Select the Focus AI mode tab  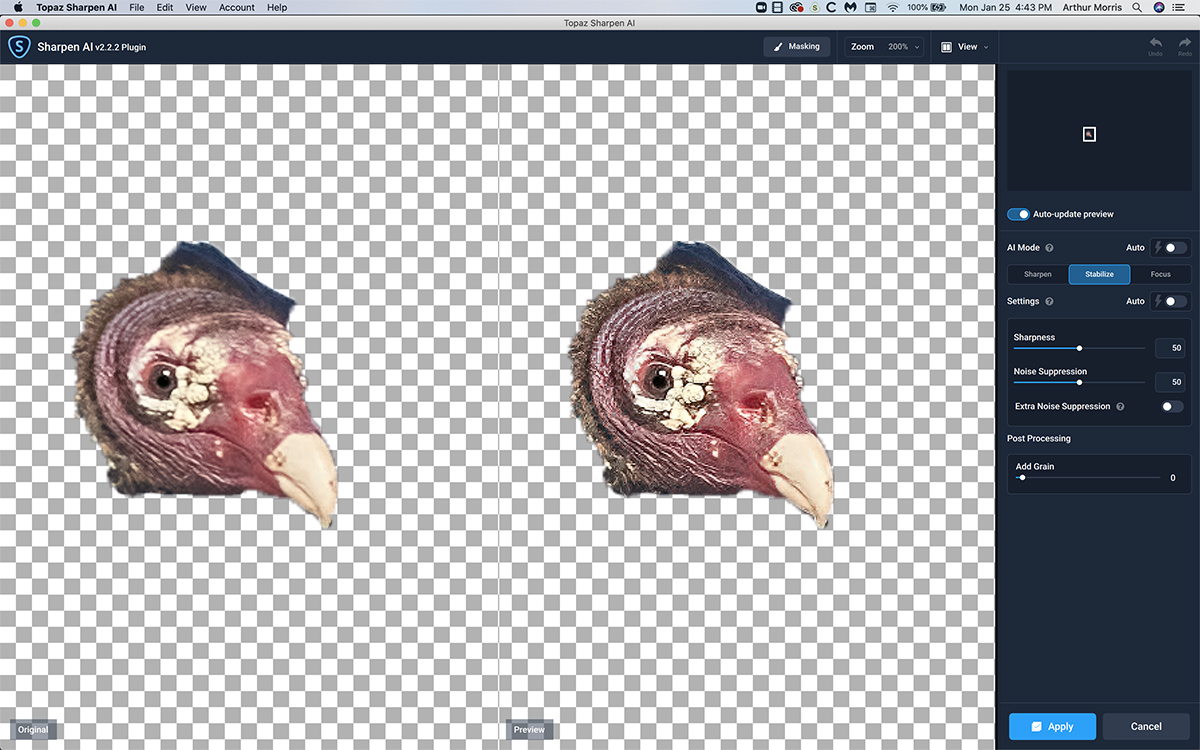[1160, 274]
